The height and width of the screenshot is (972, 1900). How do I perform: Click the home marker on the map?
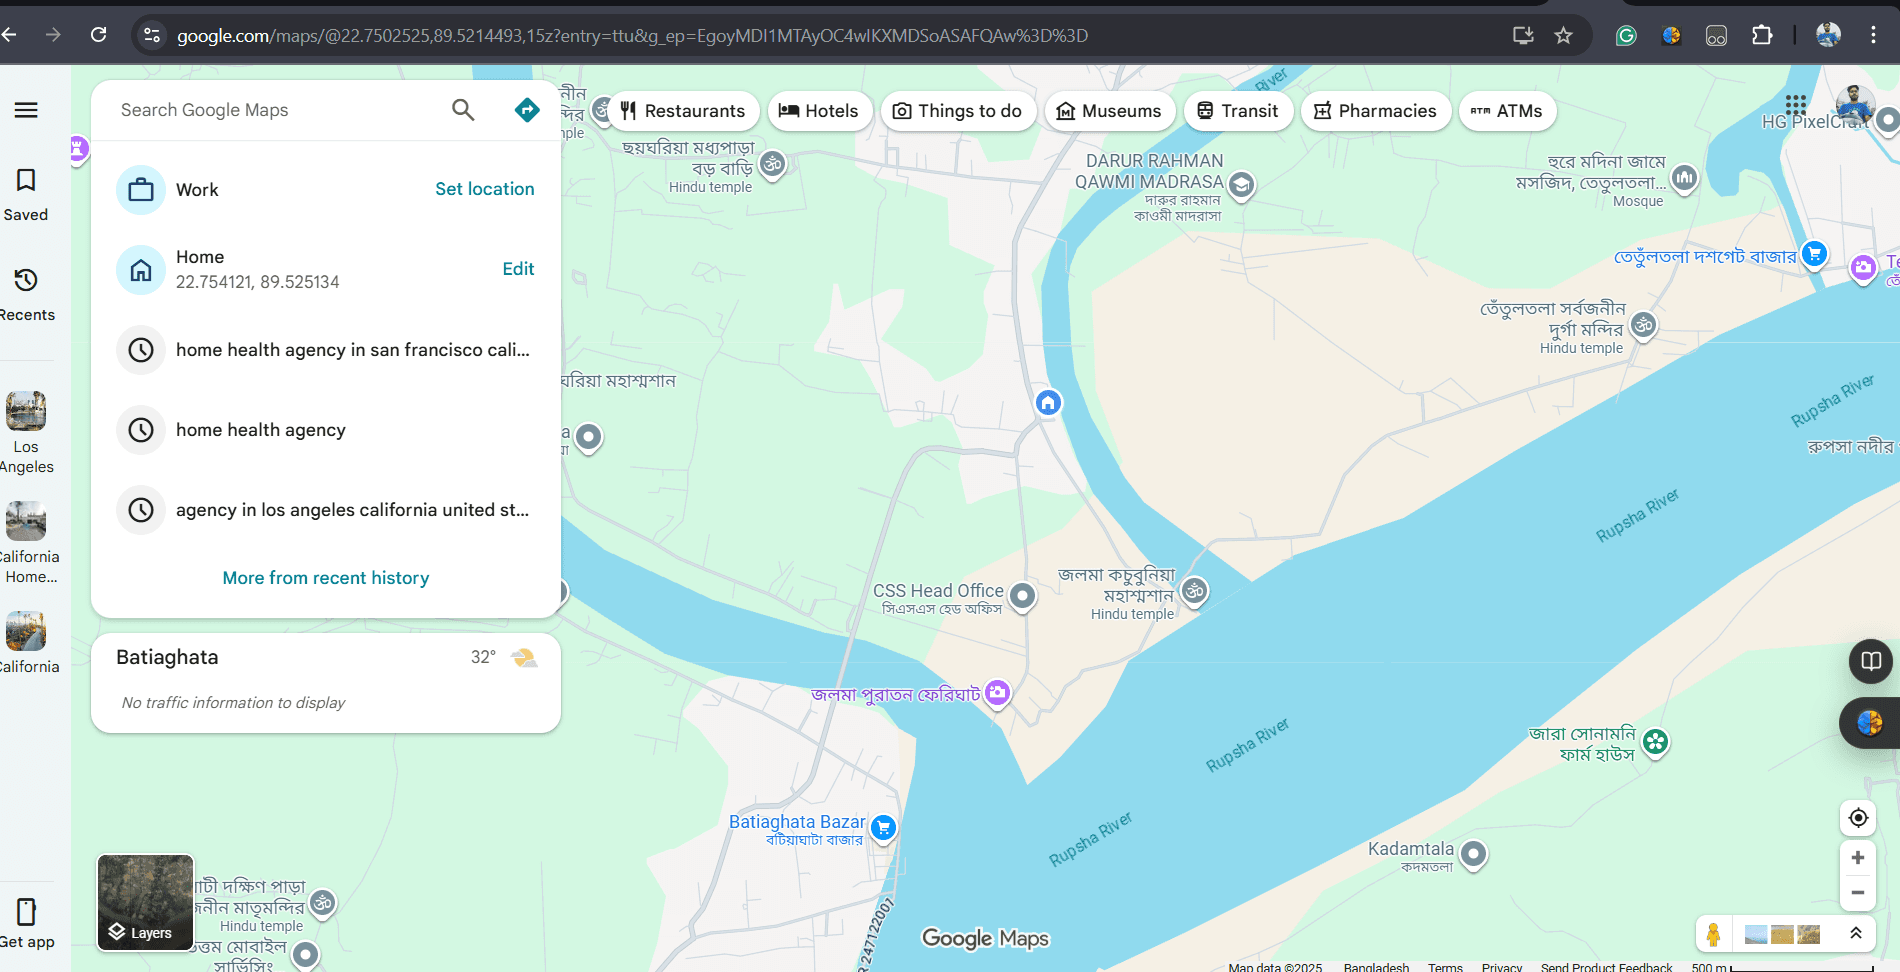click(x=1048, y=403)
